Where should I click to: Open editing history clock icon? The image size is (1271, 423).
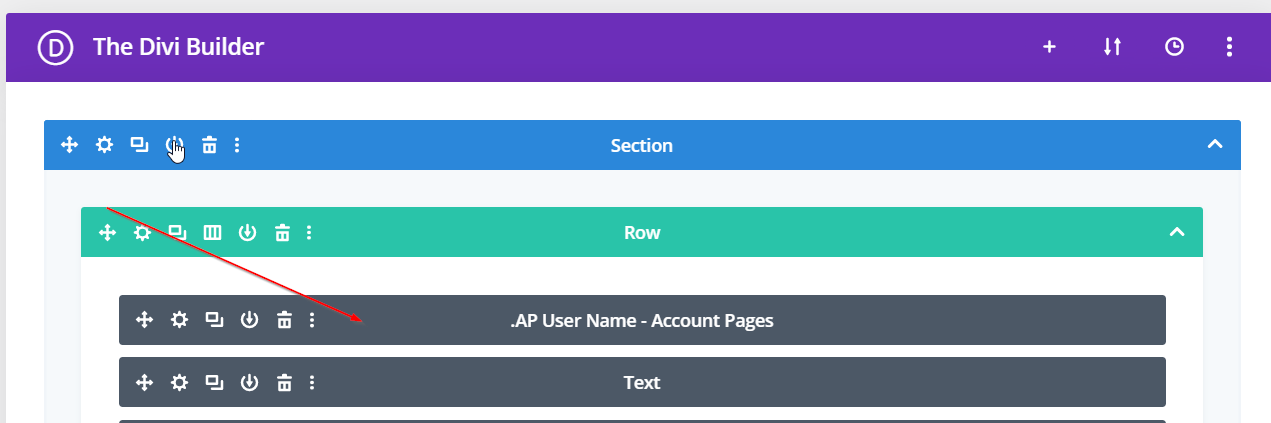[x=1174, y=47]
